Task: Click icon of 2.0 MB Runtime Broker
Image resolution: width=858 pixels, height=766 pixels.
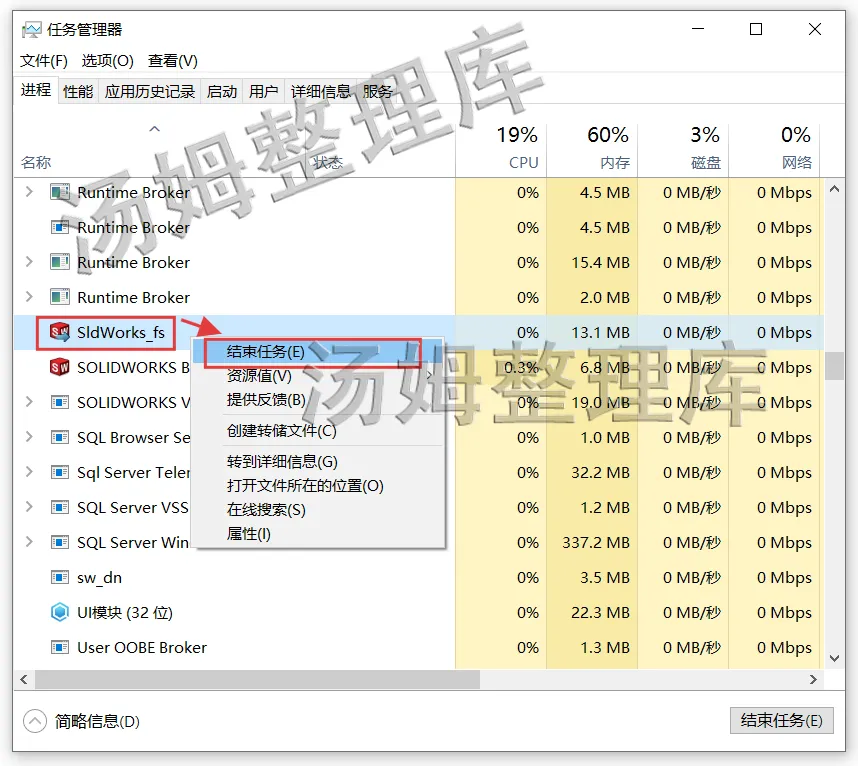Action: click(x=60, y=297)
